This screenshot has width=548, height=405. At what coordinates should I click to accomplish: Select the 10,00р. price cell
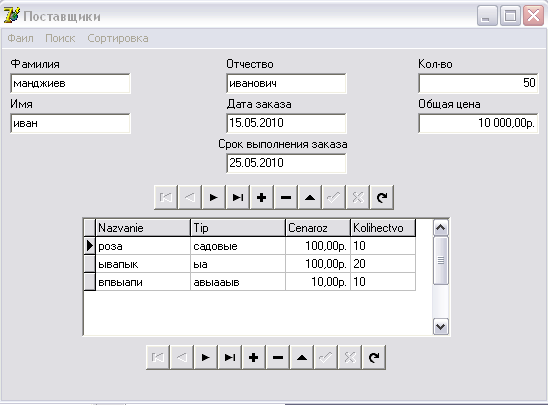tap(318, 282)
